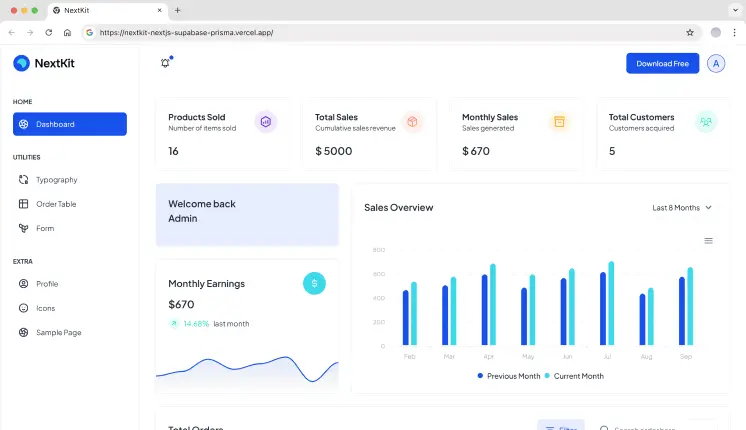Screen dimensions: 746x430
Task: Select Dashboard in the sidebar
Action: click(x=70, y=124)
